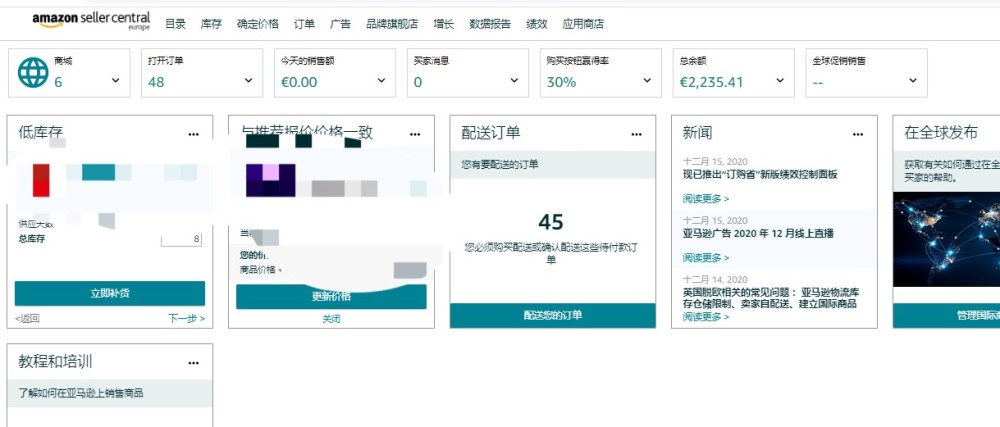Click the news headline about 订购省 新版绩效控制面板

click(x=760, y=175)
